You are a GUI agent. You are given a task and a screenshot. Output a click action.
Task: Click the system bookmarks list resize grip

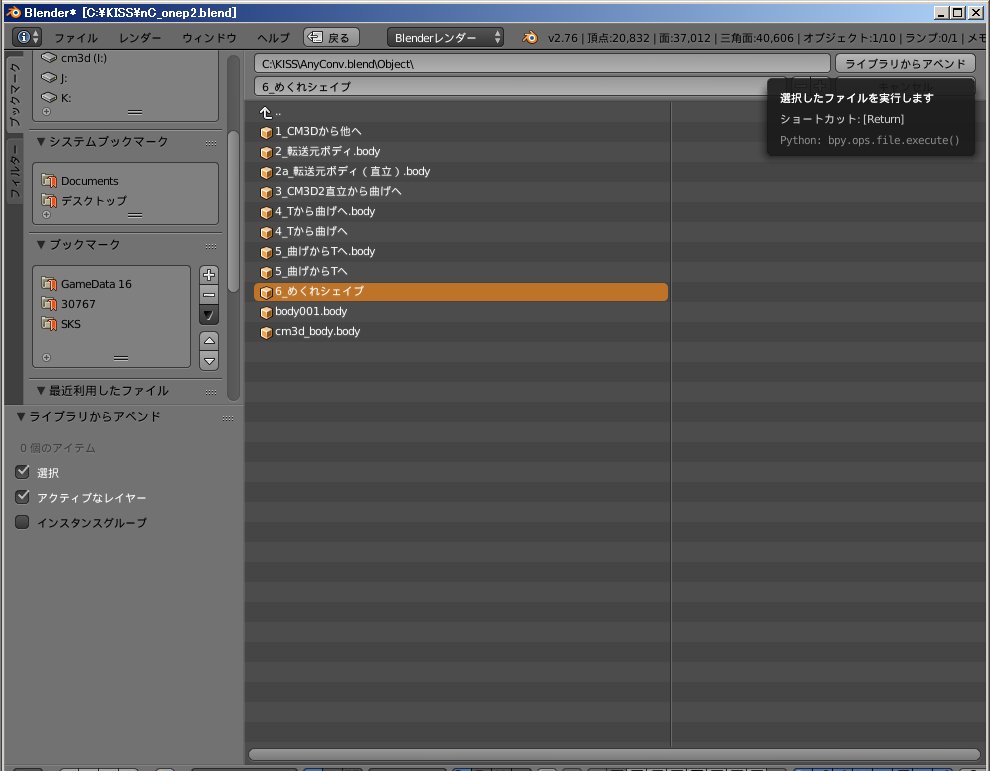(134, 215)
